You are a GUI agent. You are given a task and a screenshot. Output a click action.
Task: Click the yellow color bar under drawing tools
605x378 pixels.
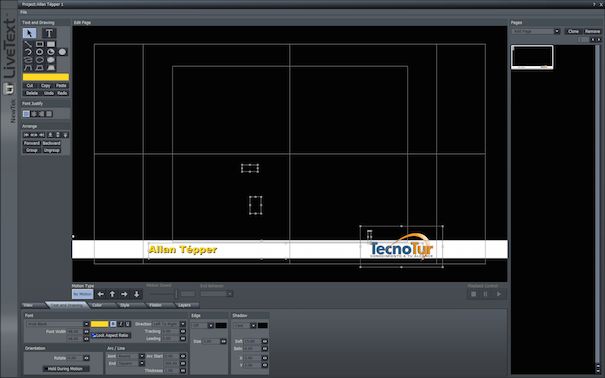pyautogui.click(x=46, y=77)
